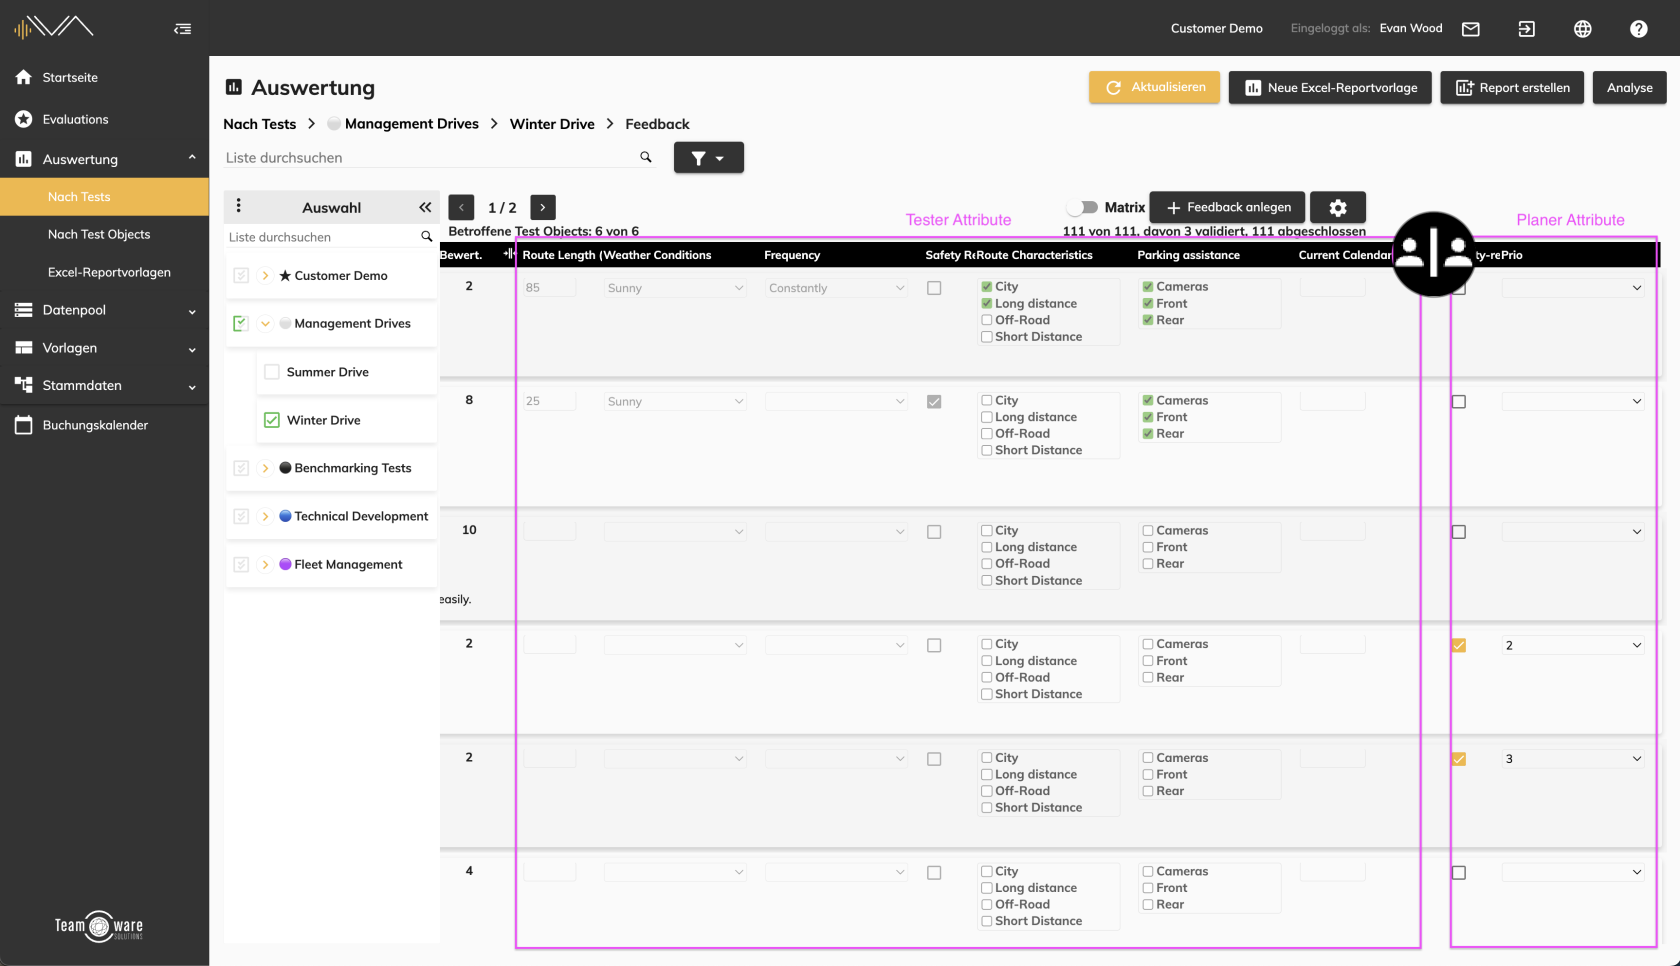The width and height of the screenshot is (1680, 966).
Task: Click the star icon beside Customer Demo
Action: click(x=285, y=276)
